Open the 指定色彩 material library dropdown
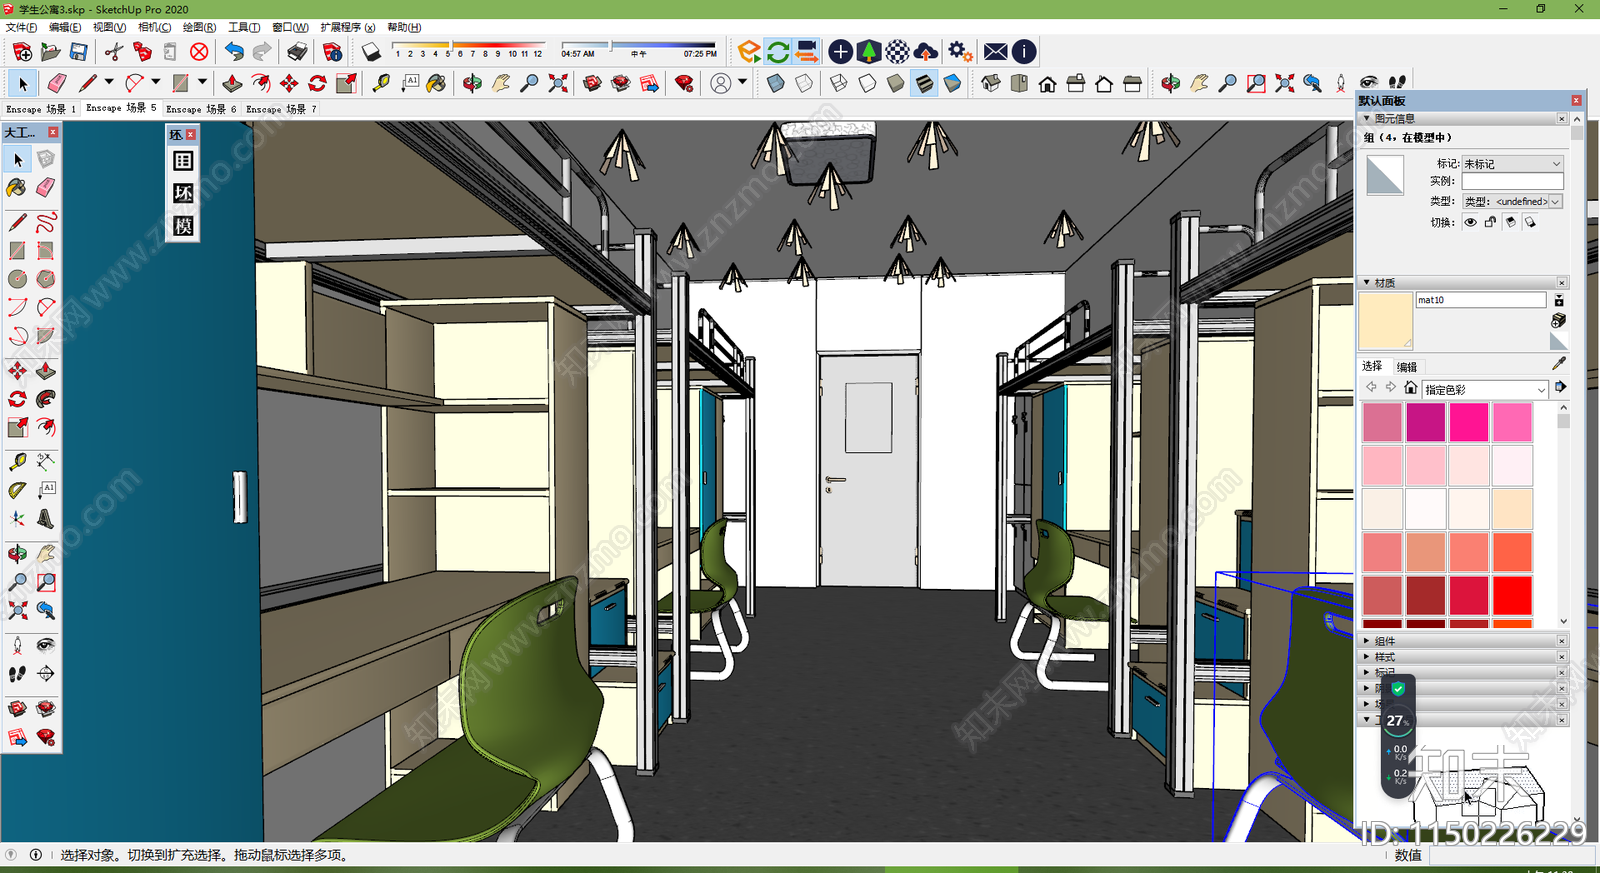Viewport: 1600px width, 873px height. [1485, 389]
